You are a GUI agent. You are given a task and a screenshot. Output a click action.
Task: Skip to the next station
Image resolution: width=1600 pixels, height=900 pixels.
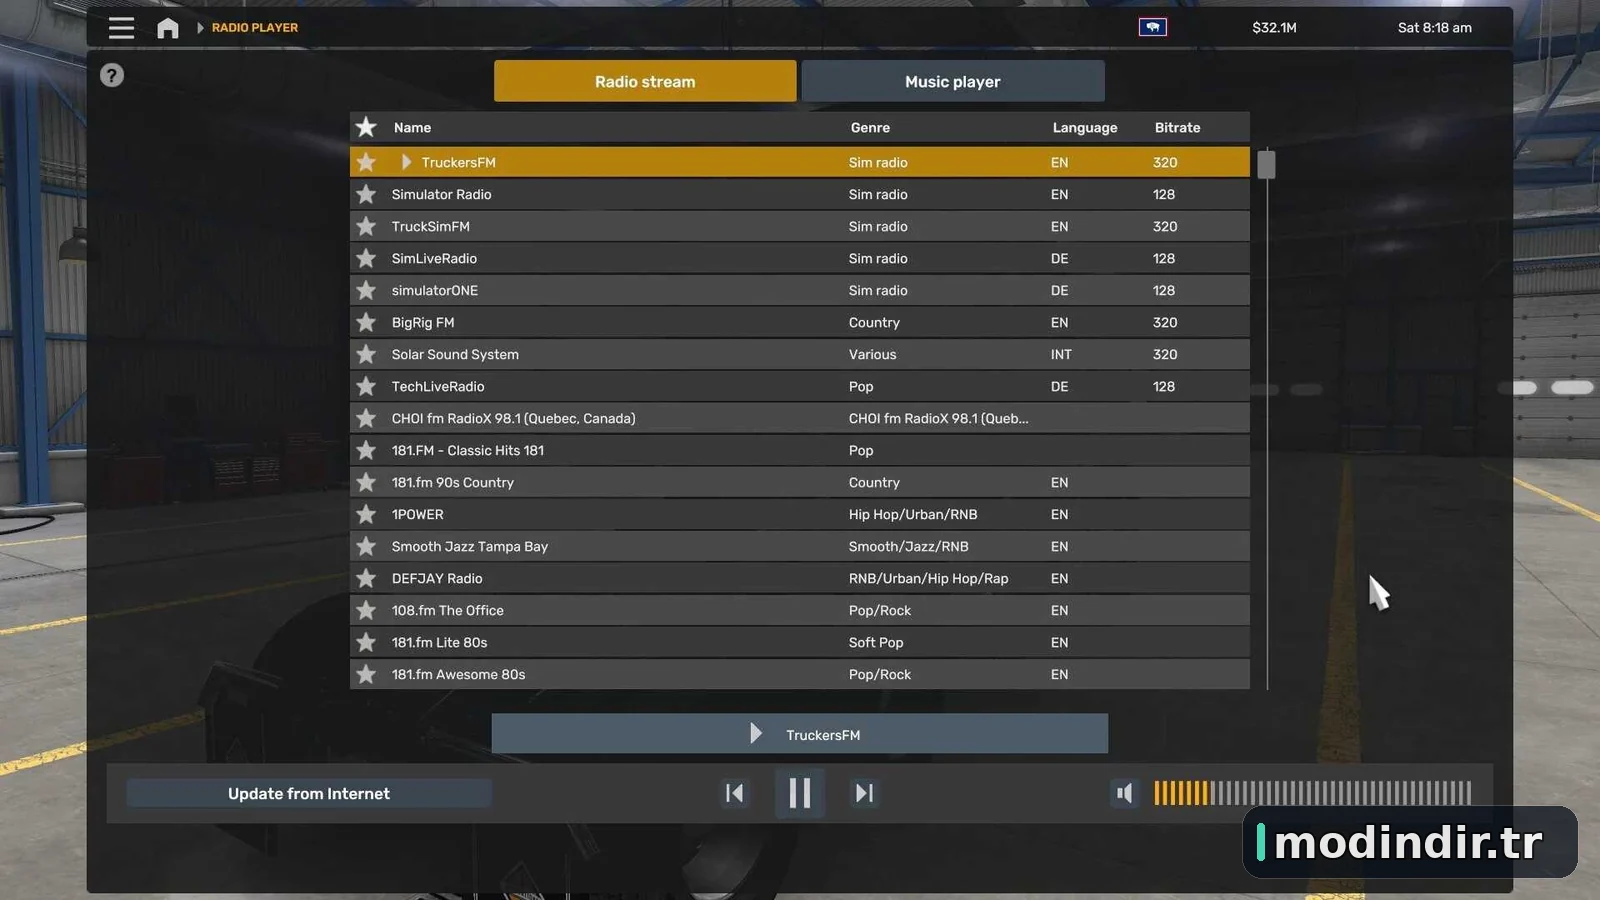pos(864,793)
